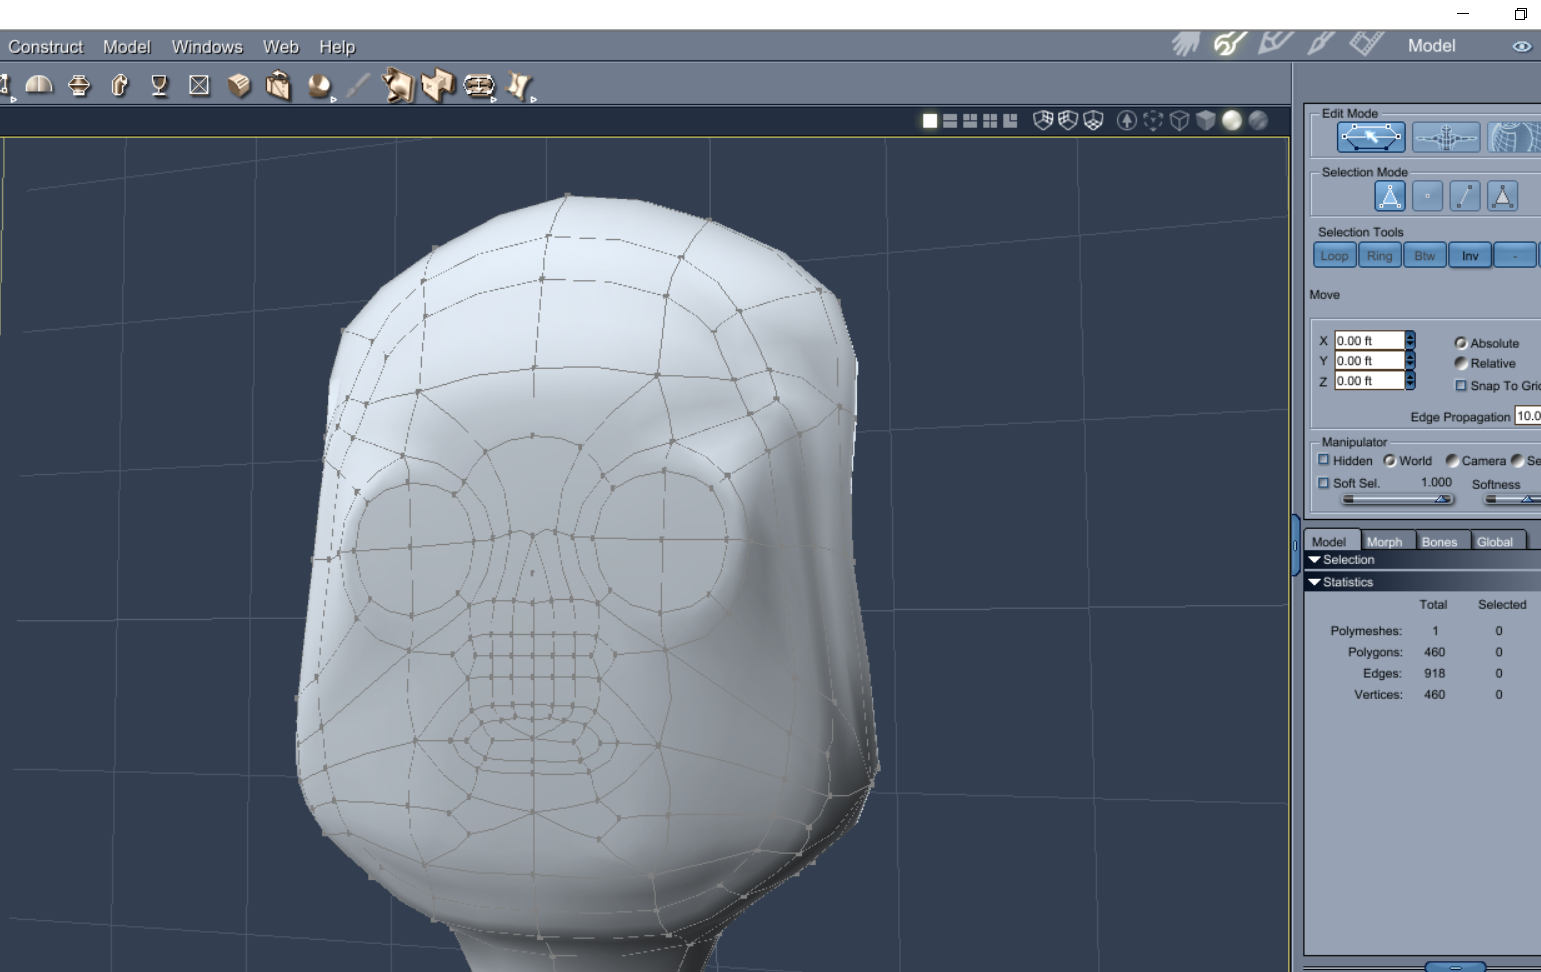Click the minus selection tool button
Viewport: 1541px width, 972px height.
tap(1515, 256)
